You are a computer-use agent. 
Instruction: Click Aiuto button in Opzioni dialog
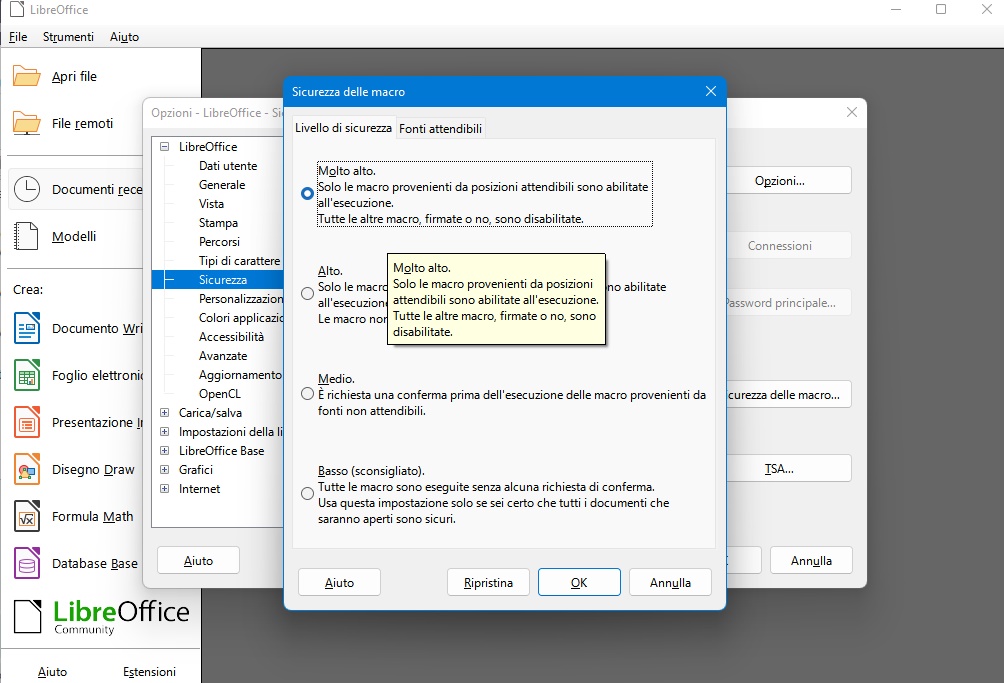[x=198, y=561]
